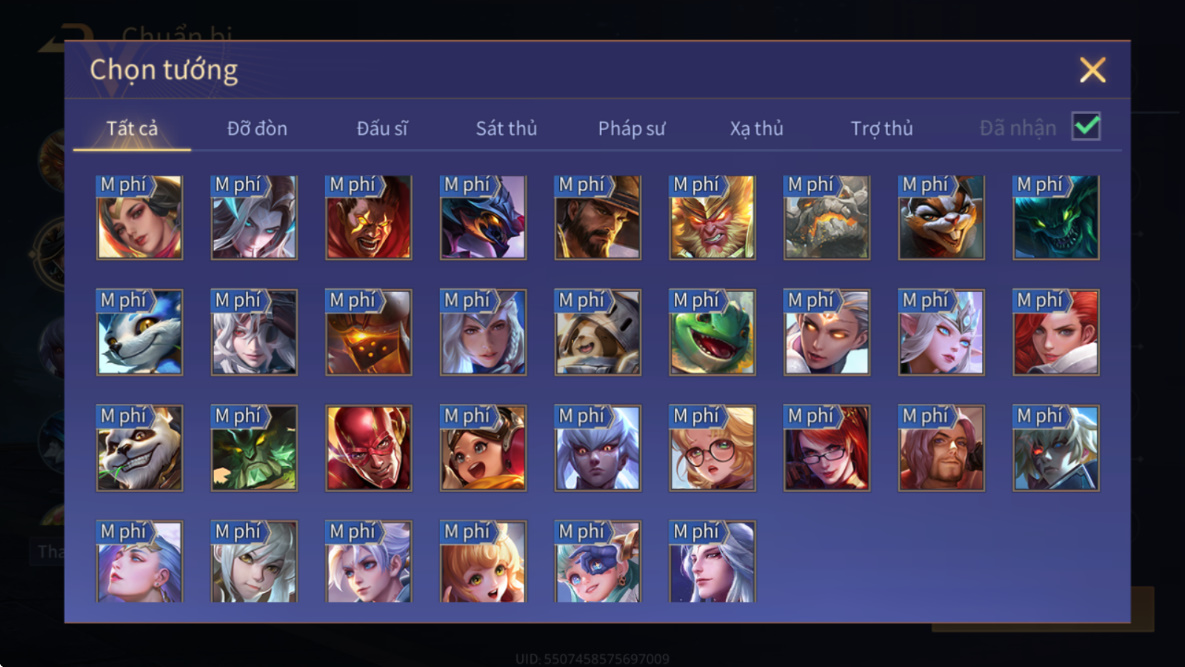Choose the sloth in knight armor
The image size is (1185, 667).
[x=598, y=332]
